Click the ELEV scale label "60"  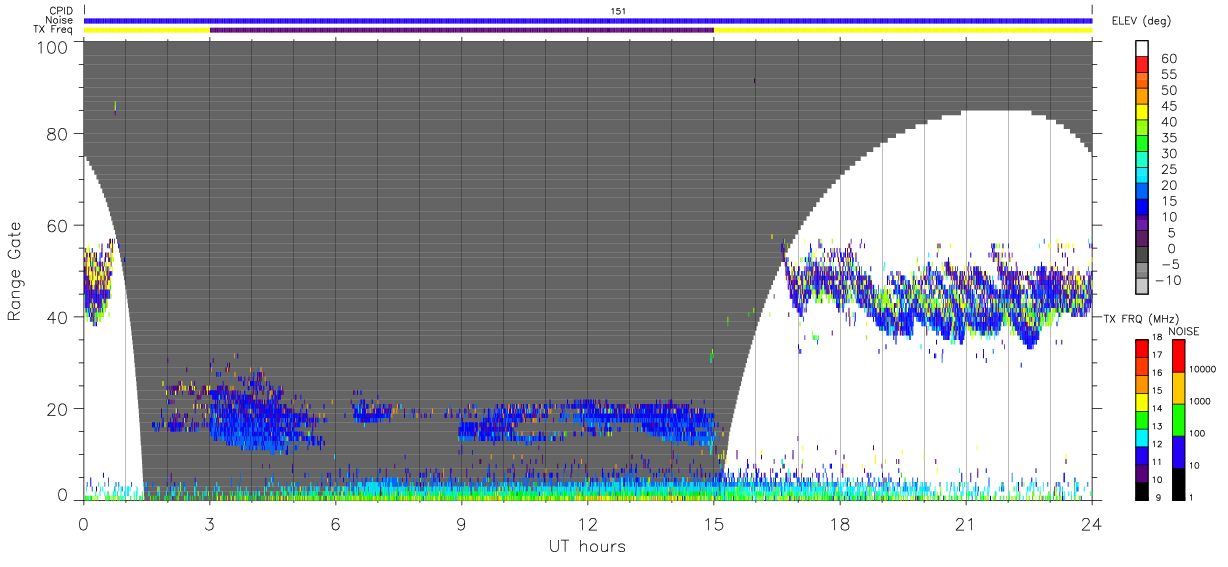click(x=1167, y=59)
